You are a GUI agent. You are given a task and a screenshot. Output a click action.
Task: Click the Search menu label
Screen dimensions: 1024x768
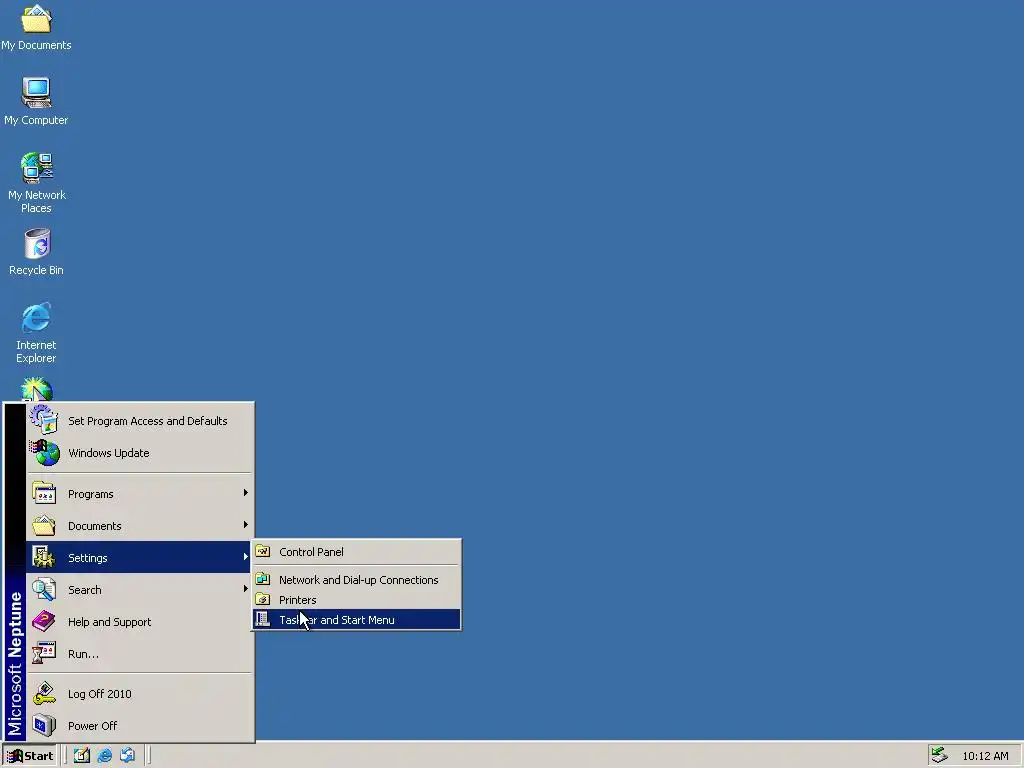(x=85, y=590)
